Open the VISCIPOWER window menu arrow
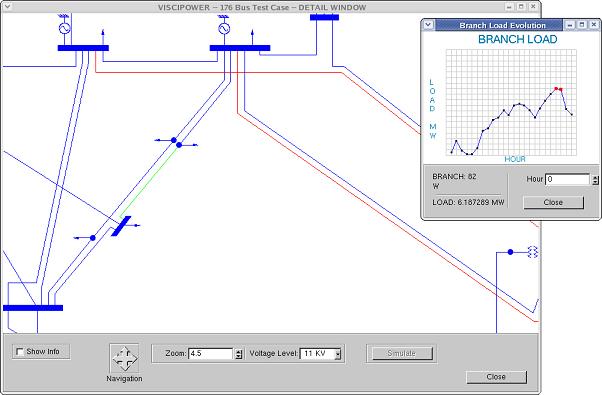The image size is (602, 395). (7, 7)
